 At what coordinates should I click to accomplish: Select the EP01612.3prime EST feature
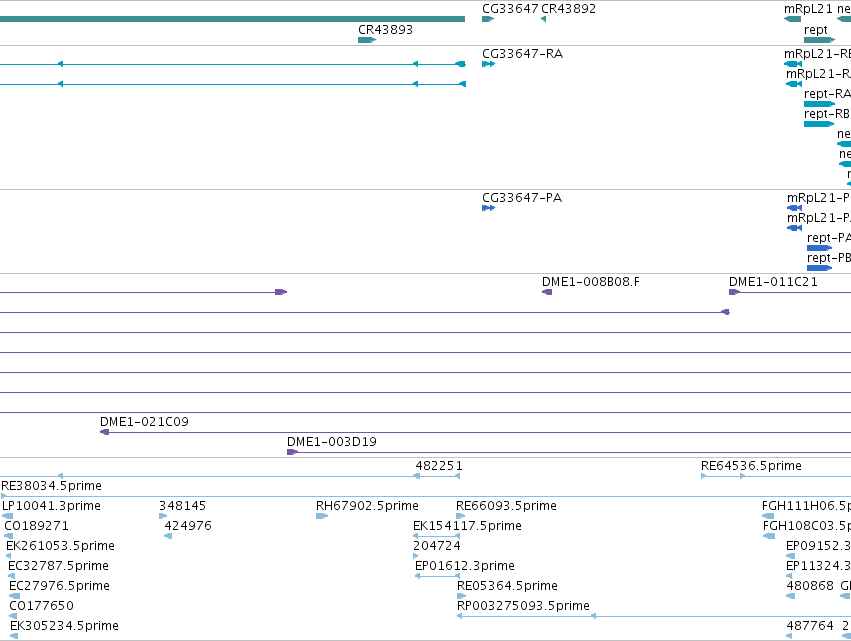(437, 576)
